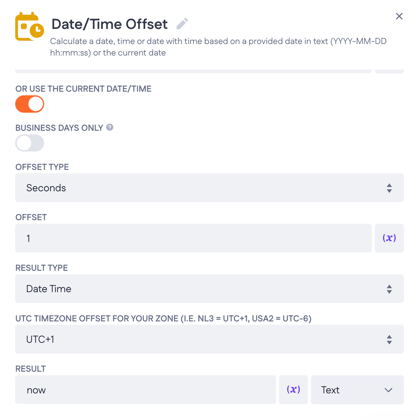Open the Offset Type dropdown showing Seconds

(x=209, y=188)
